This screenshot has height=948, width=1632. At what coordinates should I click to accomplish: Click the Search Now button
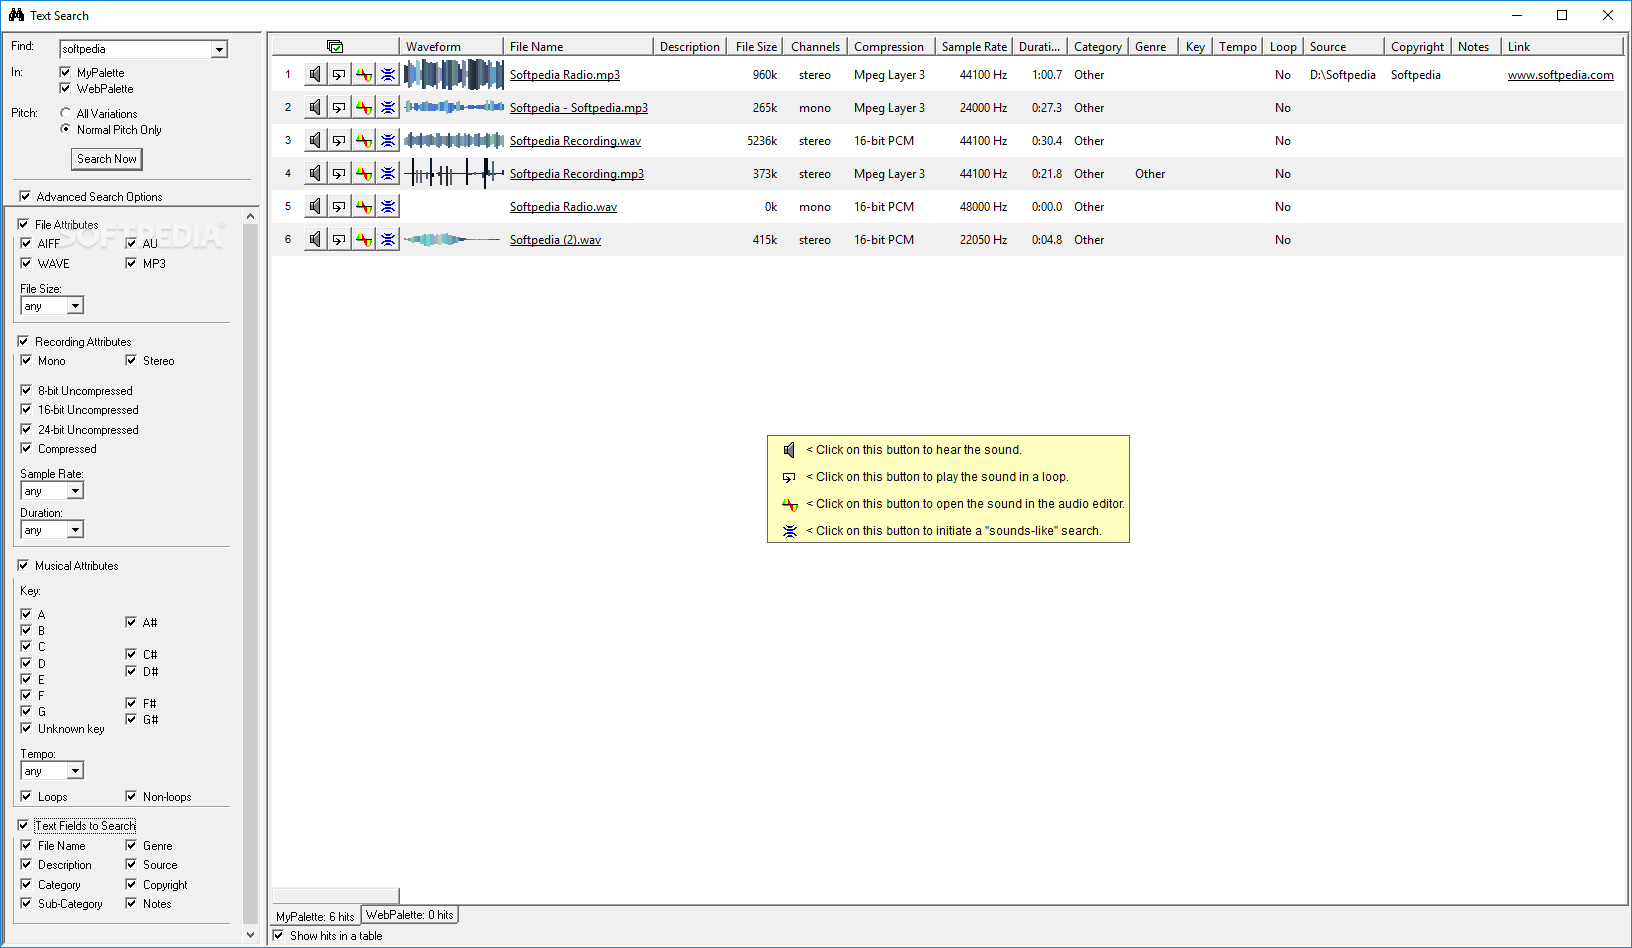point(107,159)
